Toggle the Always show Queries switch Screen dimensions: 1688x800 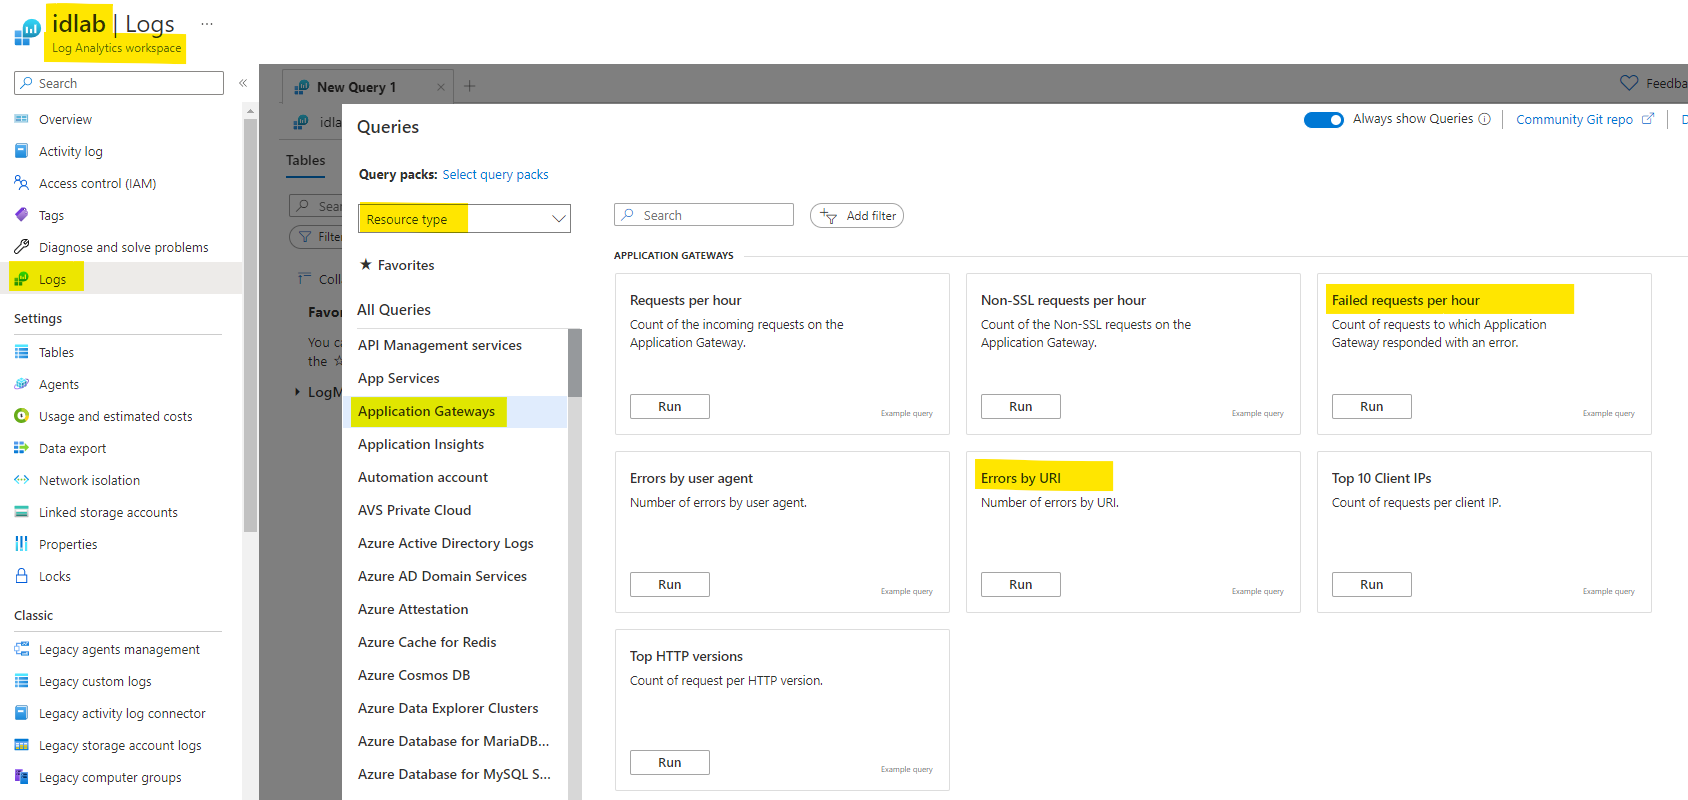click(x=1324, y=120)
